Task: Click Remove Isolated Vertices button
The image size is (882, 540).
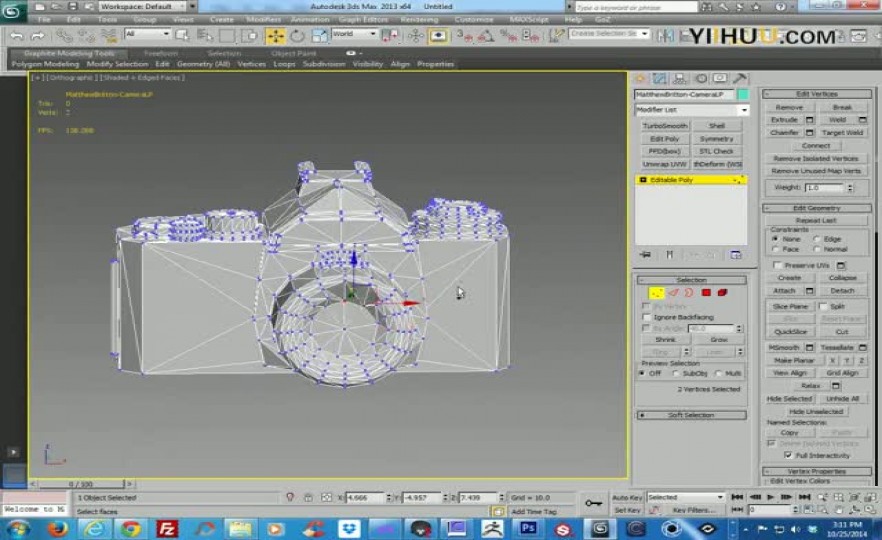Action: 816,159
